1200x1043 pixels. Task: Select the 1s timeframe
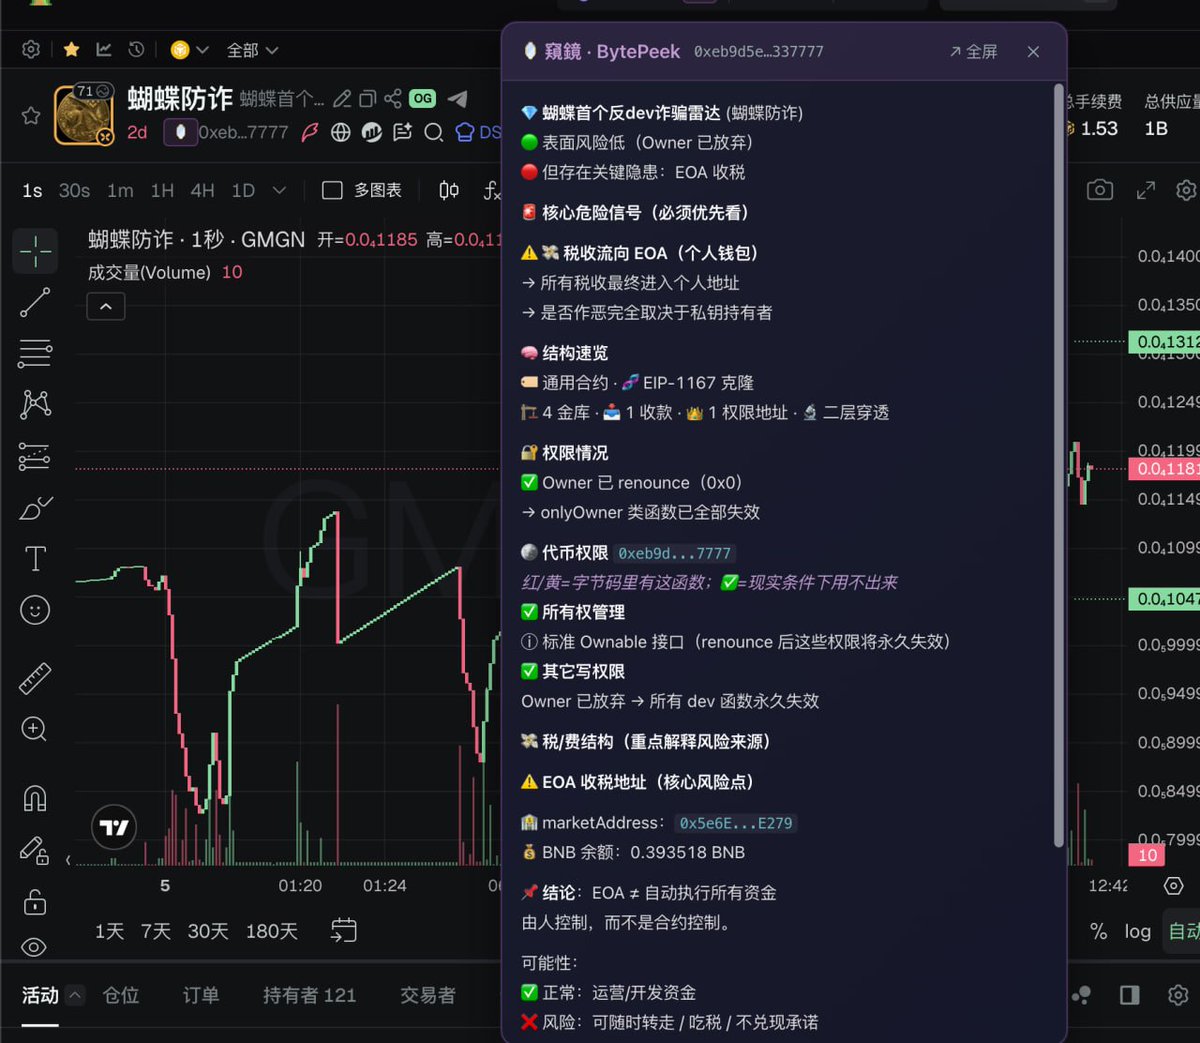click(x=32, y=190)
